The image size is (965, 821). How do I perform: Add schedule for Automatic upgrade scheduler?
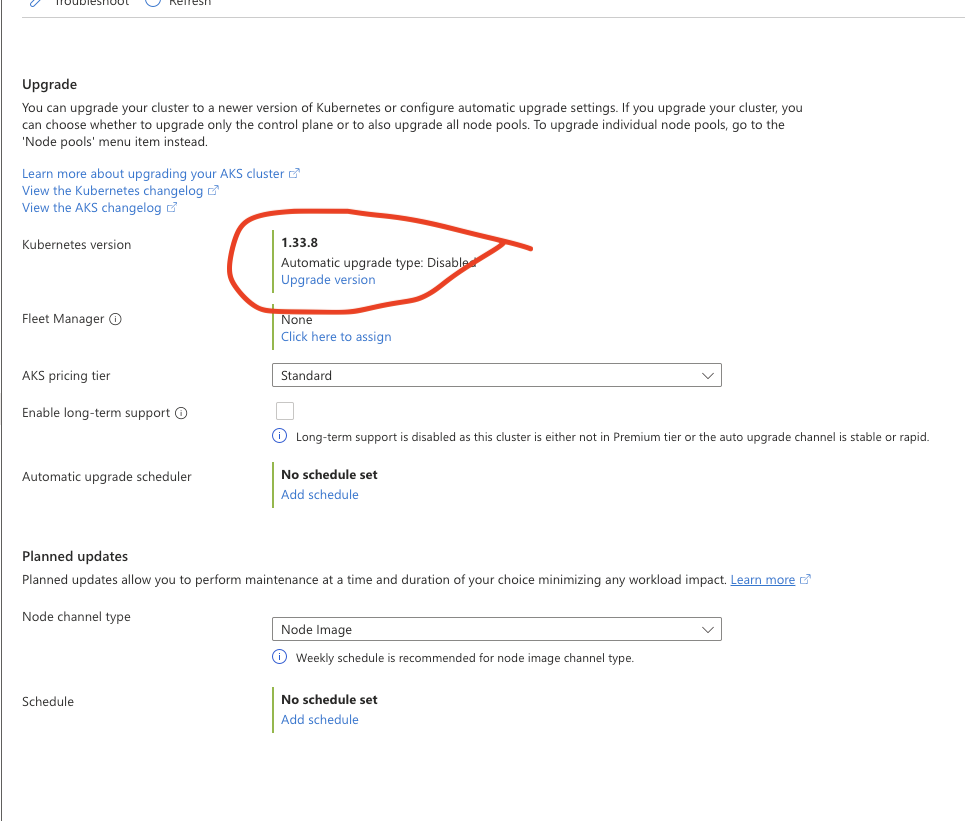[319, 495]
